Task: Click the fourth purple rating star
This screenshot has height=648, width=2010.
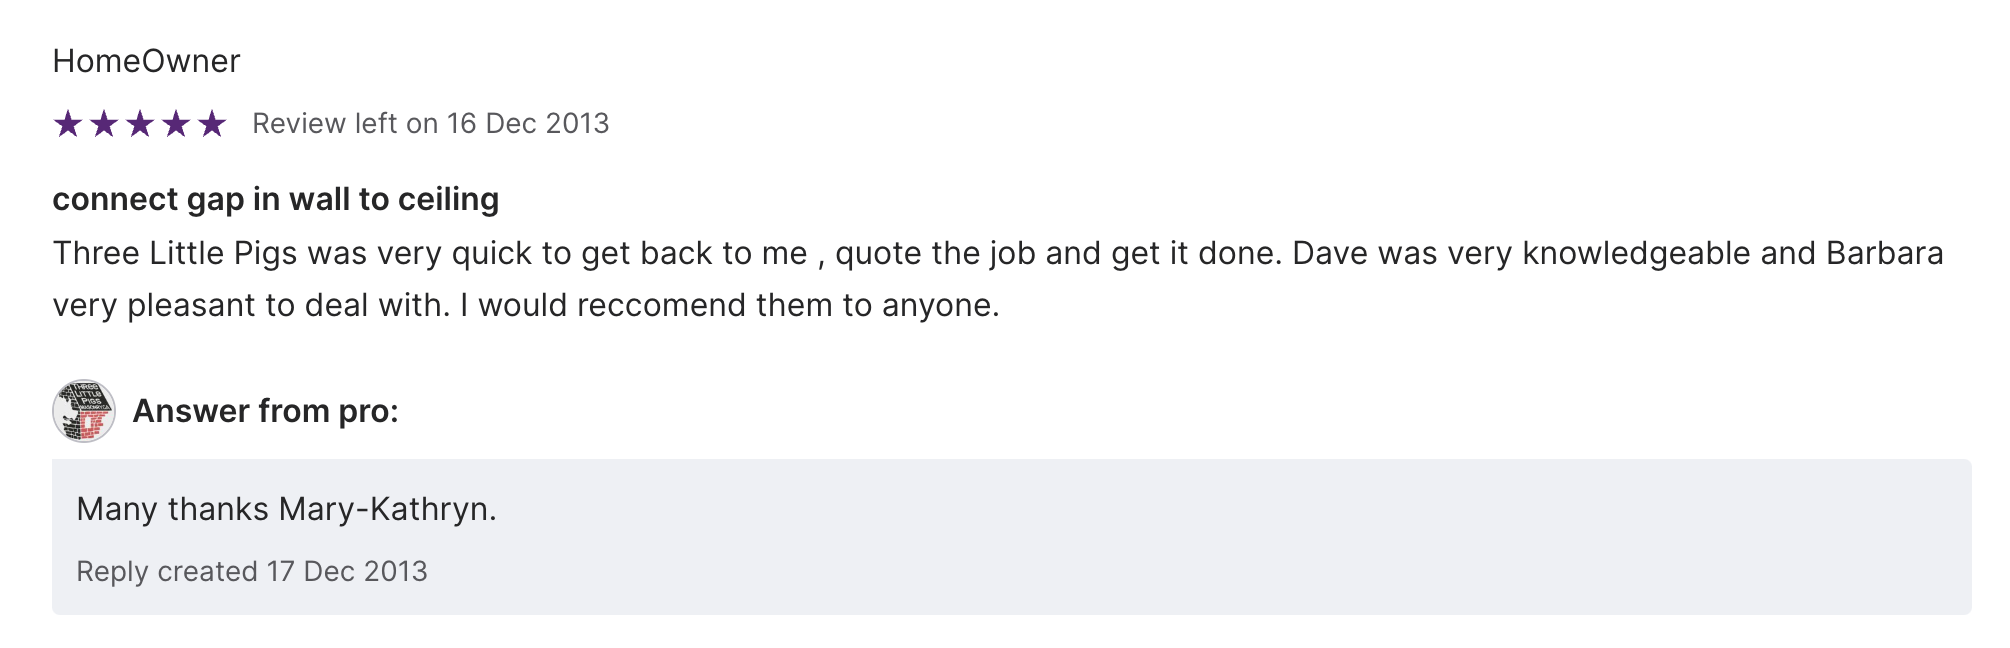Action: click(x=176, y=124)
